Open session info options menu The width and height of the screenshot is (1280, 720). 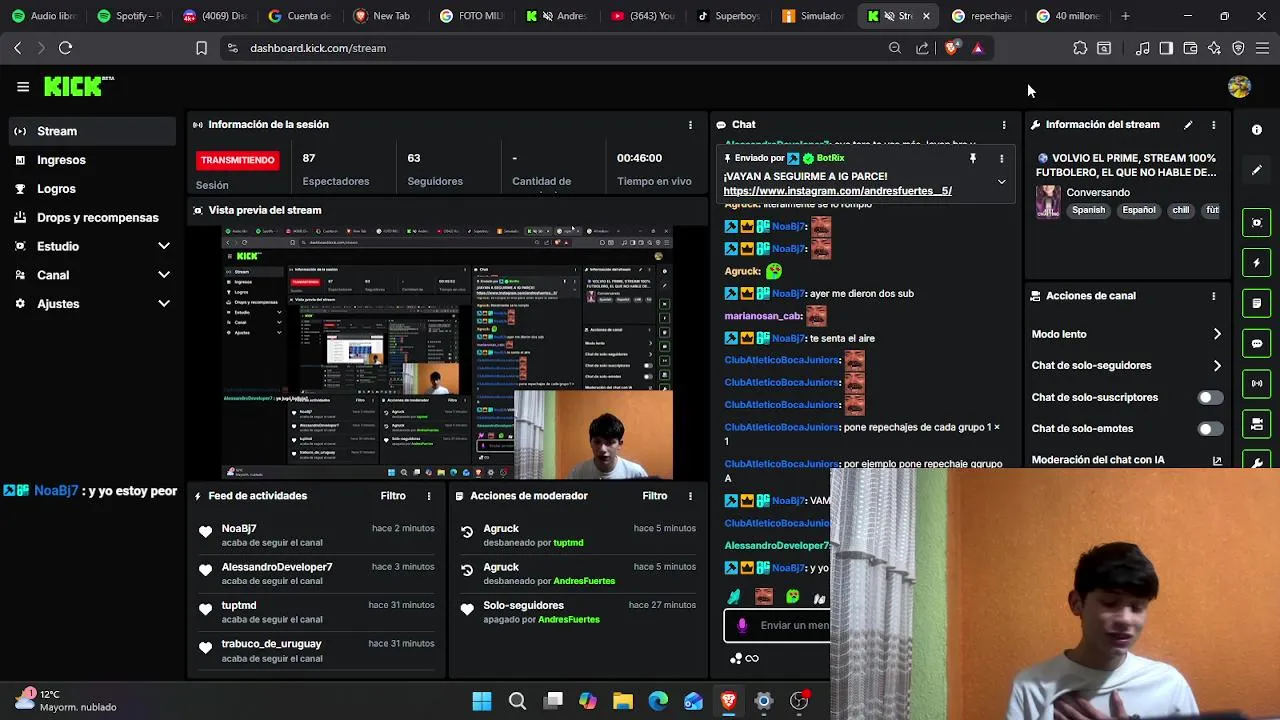(690, 125)
